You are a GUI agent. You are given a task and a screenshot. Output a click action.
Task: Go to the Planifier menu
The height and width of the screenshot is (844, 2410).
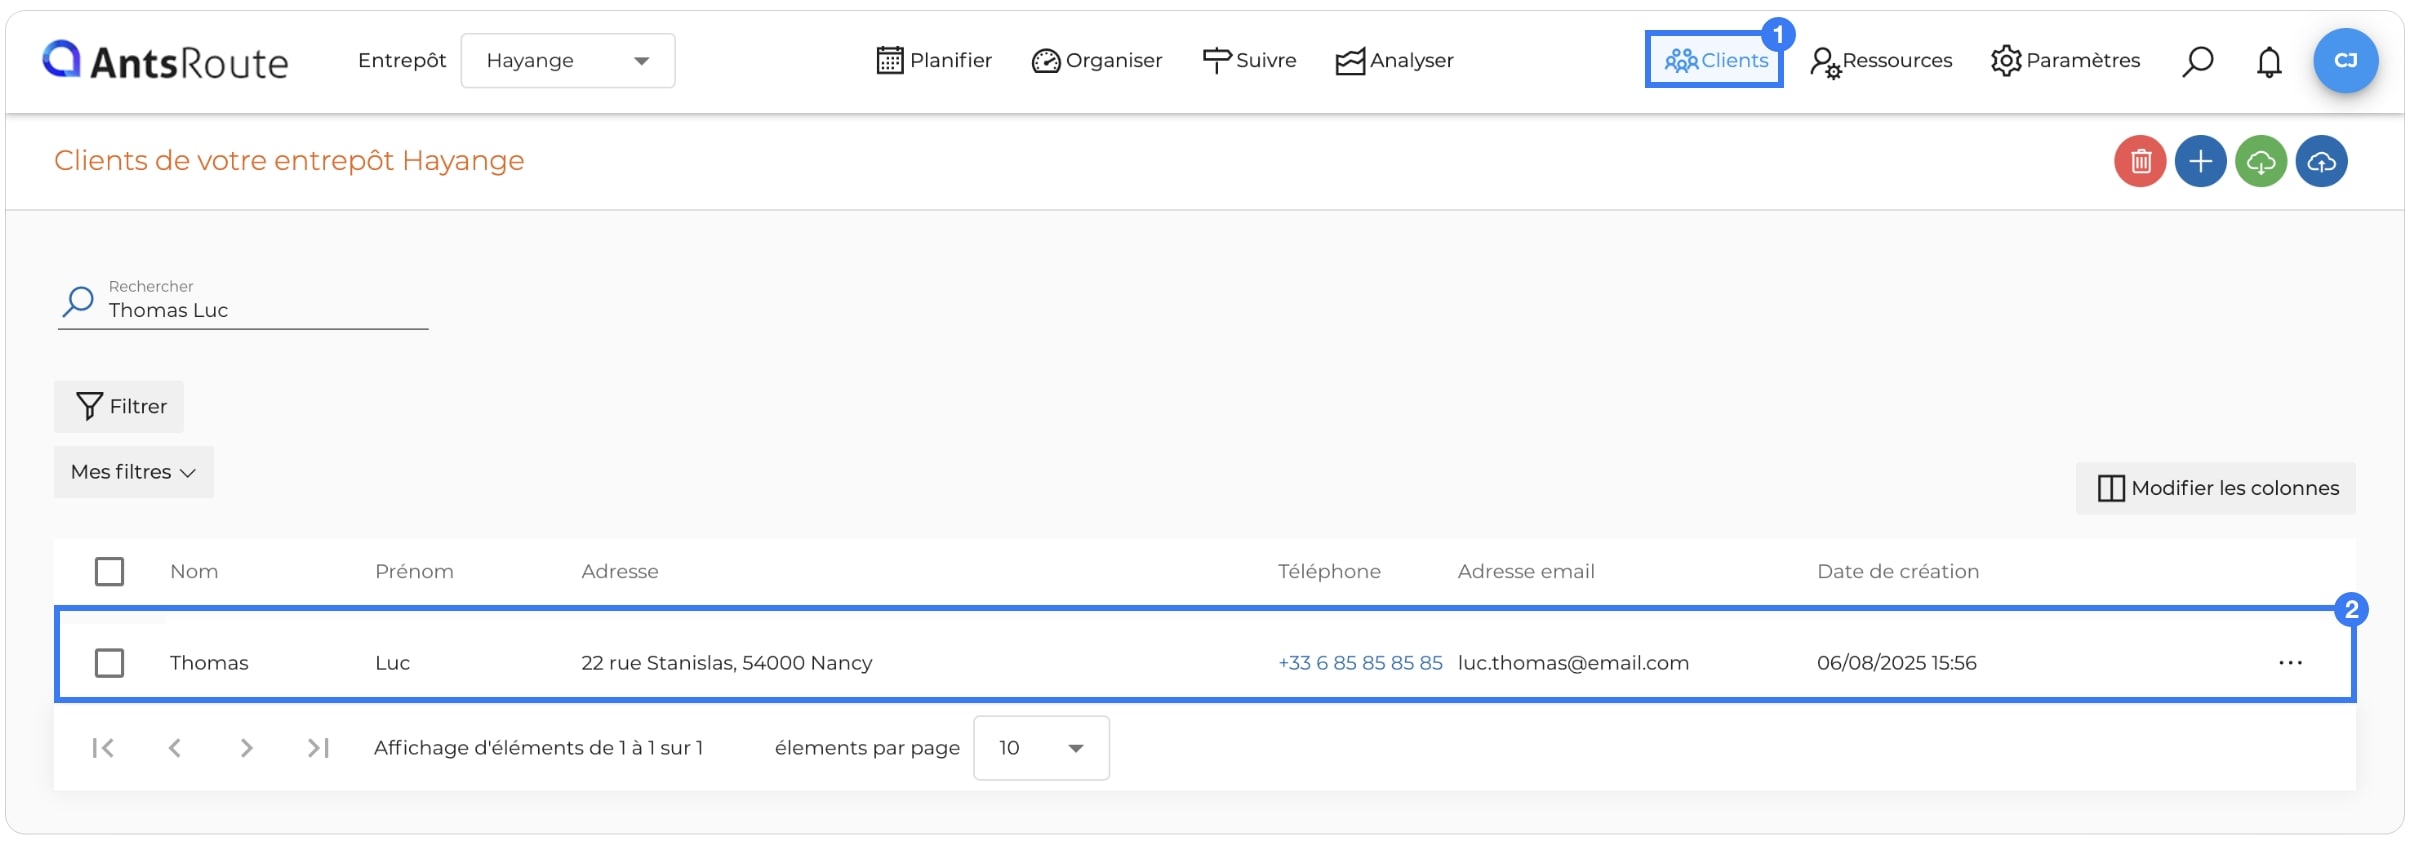[934, 61]
